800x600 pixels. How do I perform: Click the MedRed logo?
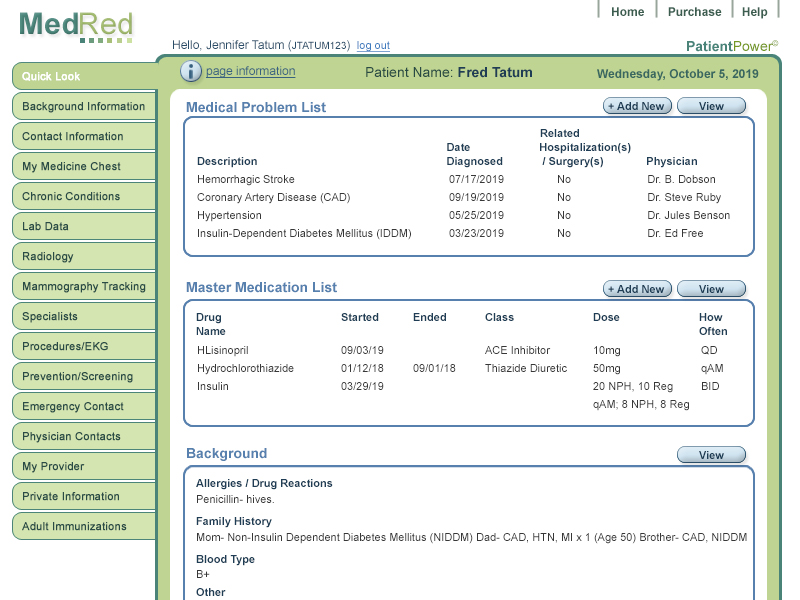[76, 27]
